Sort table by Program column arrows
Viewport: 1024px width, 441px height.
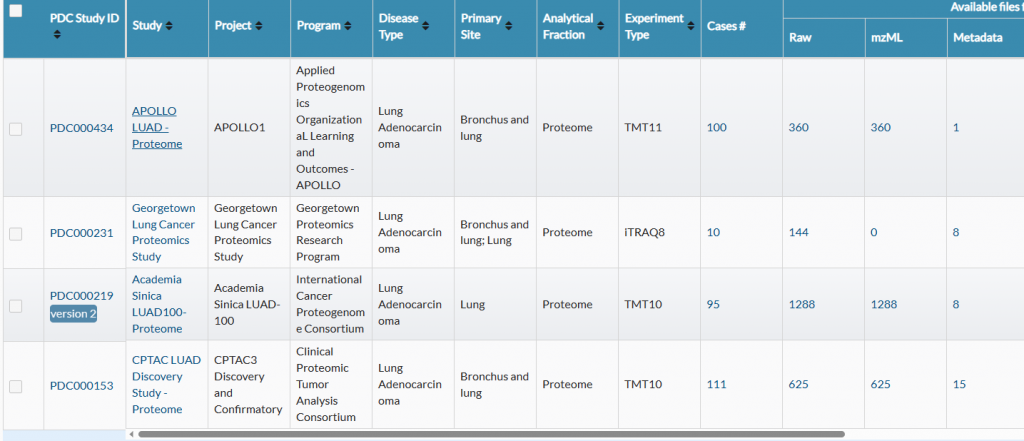[348, 26]
